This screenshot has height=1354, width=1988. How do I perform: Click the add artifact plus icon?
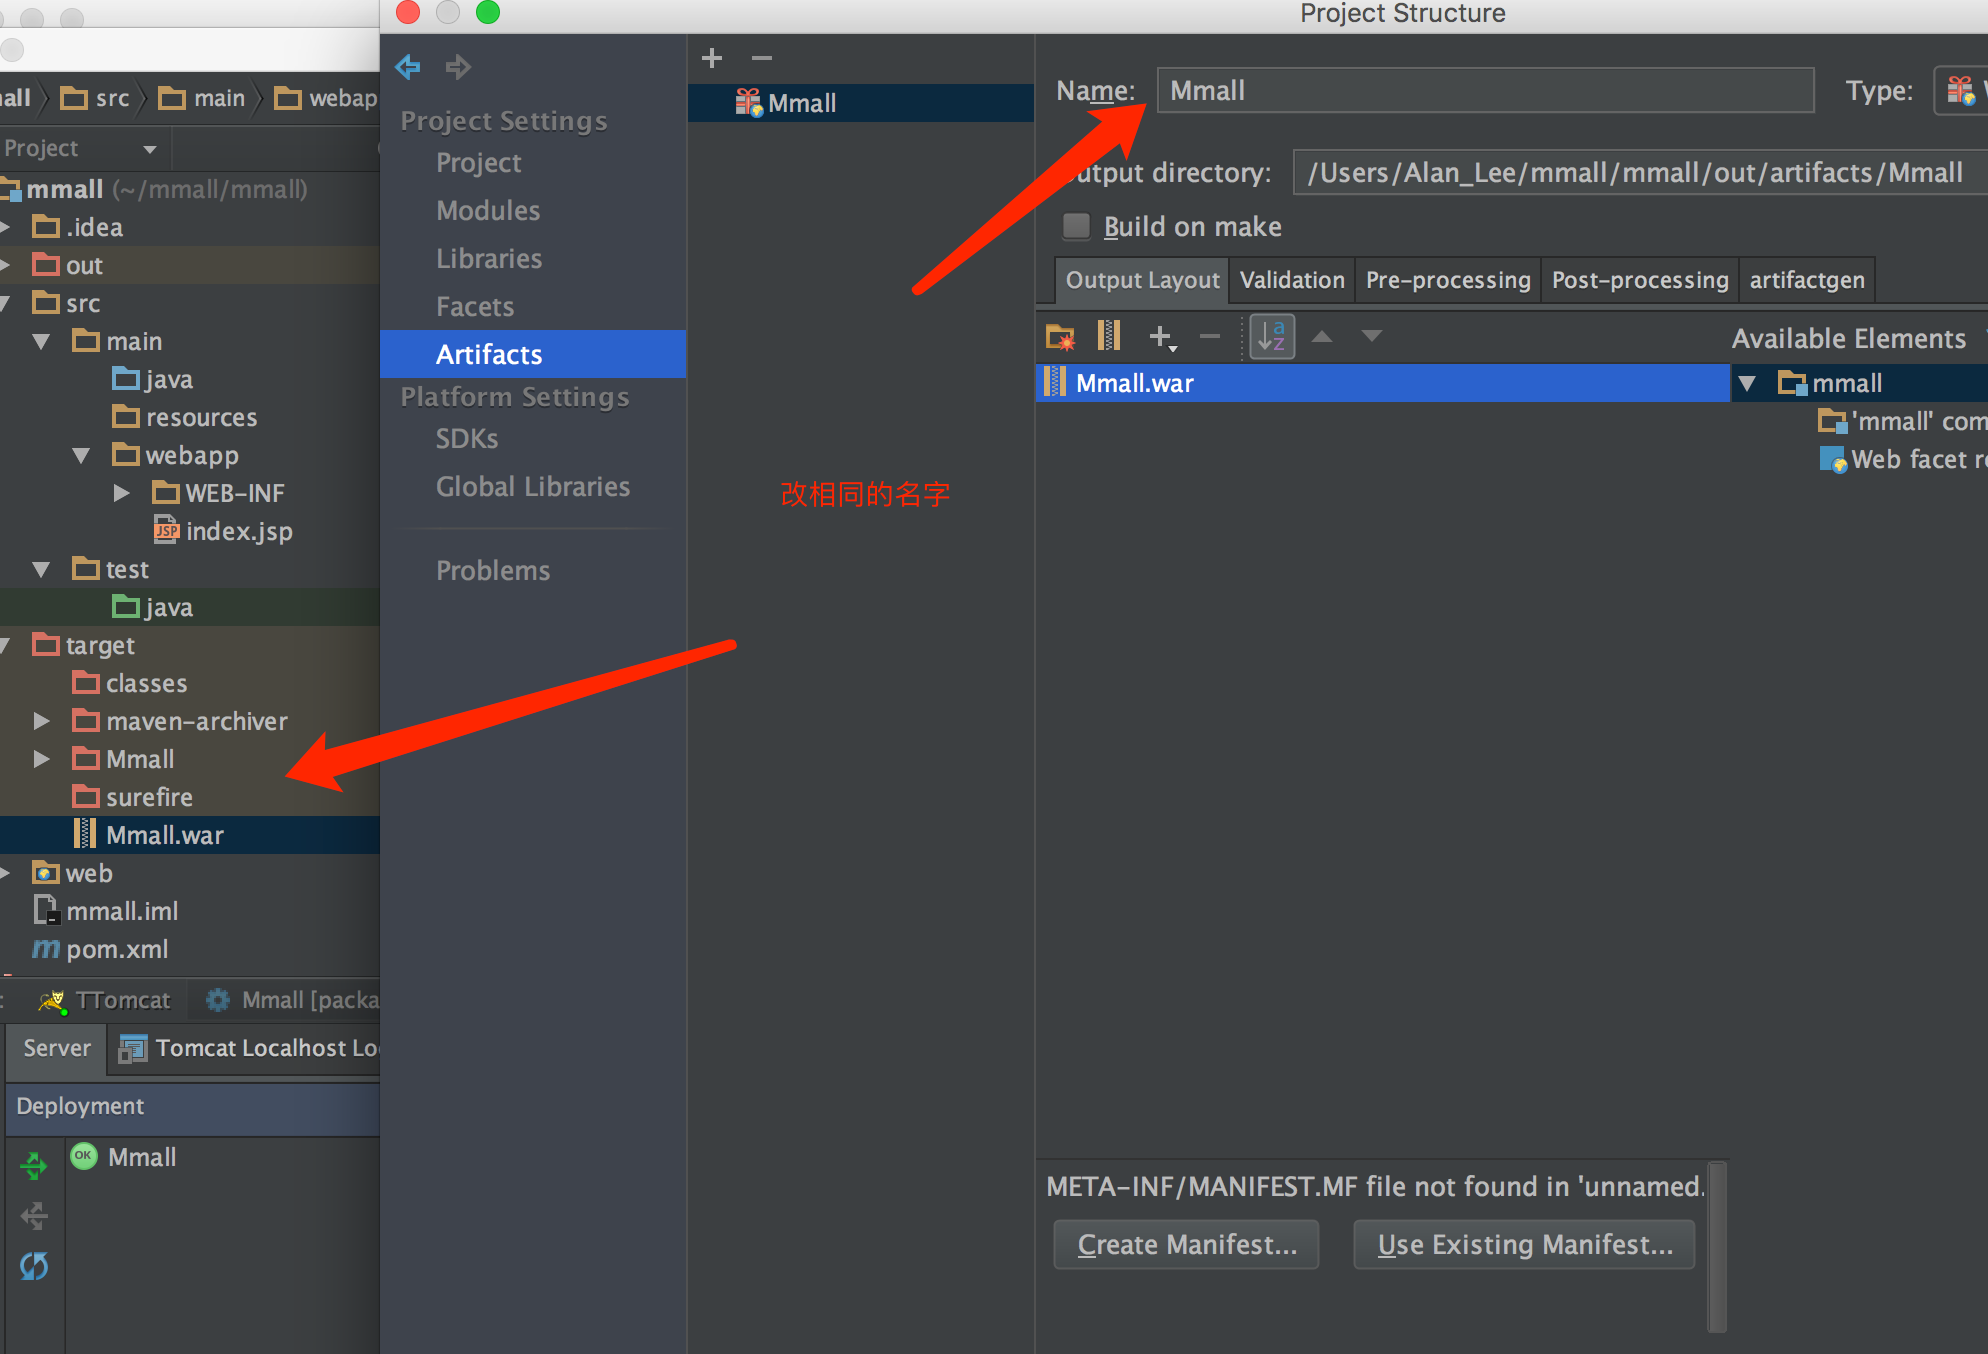712,59
